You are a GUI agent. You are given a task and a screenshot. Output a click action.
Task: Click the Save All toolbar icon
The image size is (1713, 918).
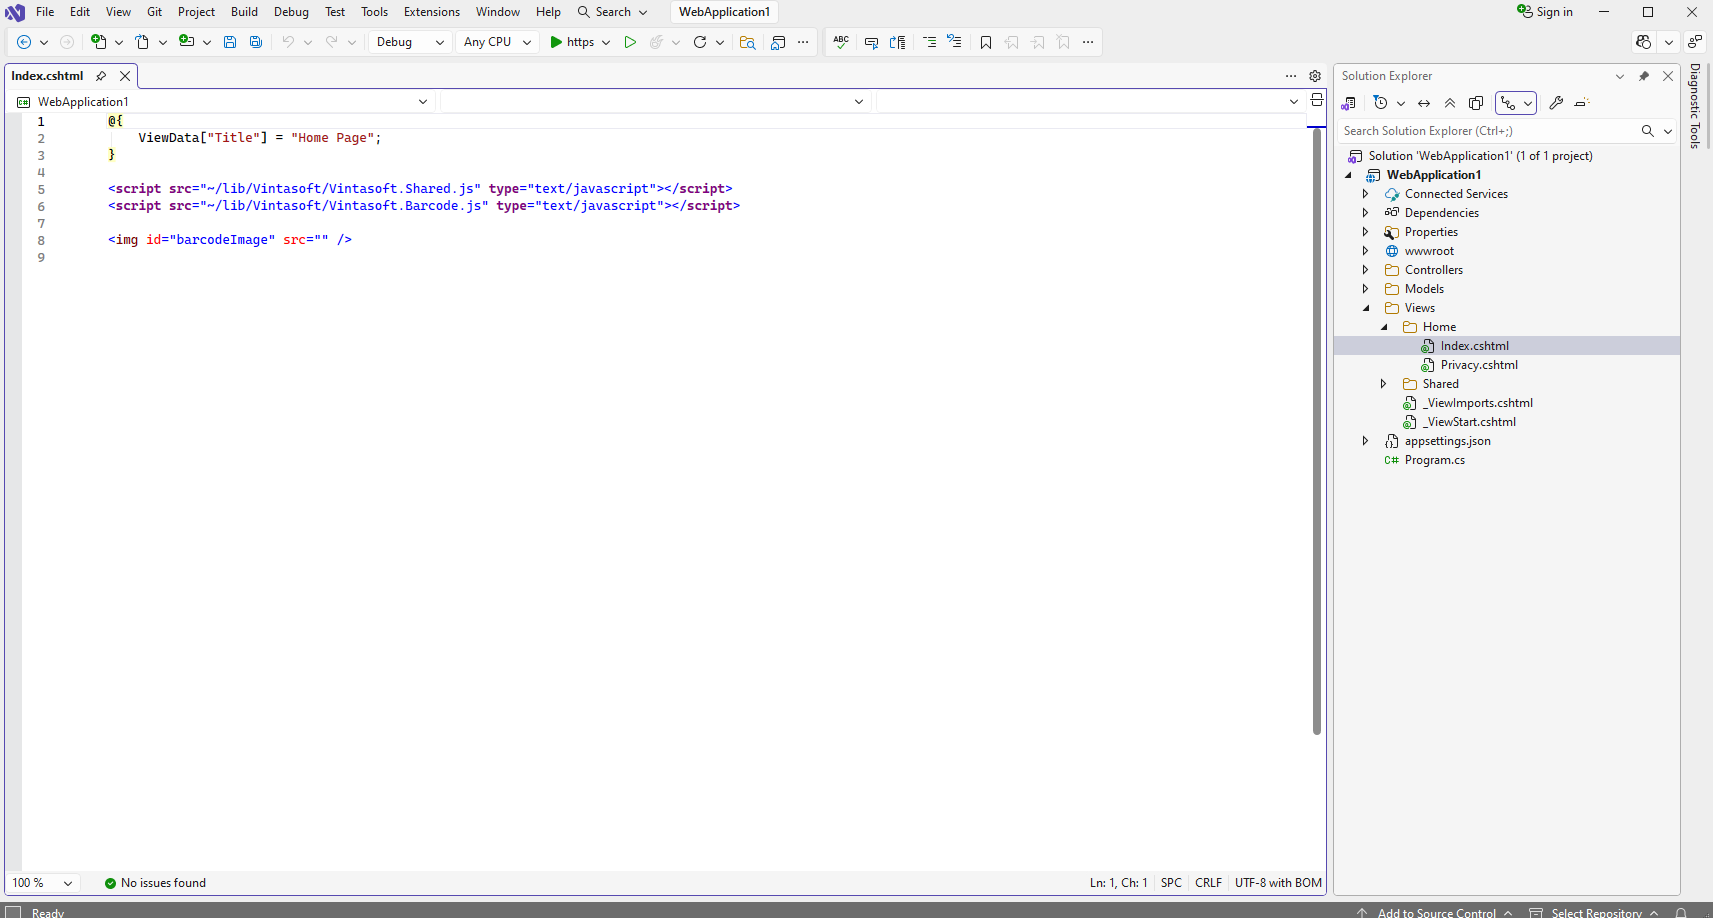pos(256,42)
